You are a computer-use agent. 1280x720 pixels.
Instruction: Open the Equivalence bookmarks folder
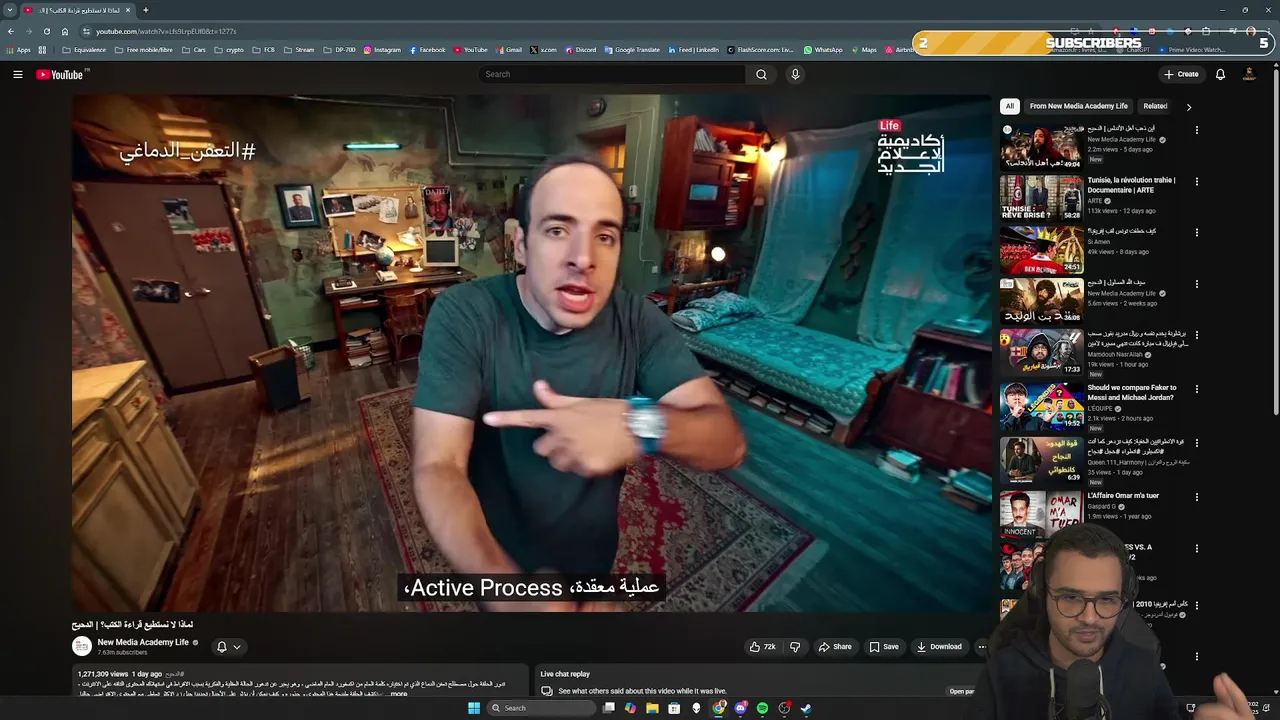click(x=83, y=50)
